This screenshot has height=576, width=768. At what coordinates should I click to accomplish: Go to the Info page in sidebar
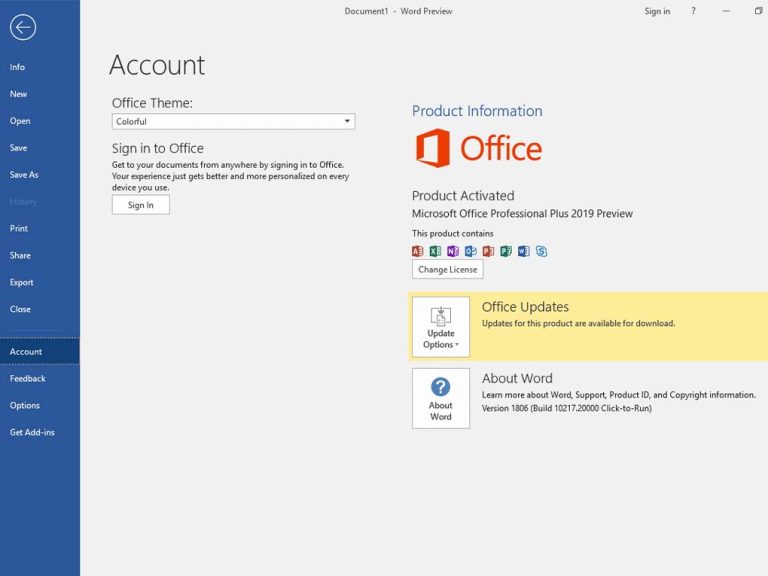click(18, 67)
